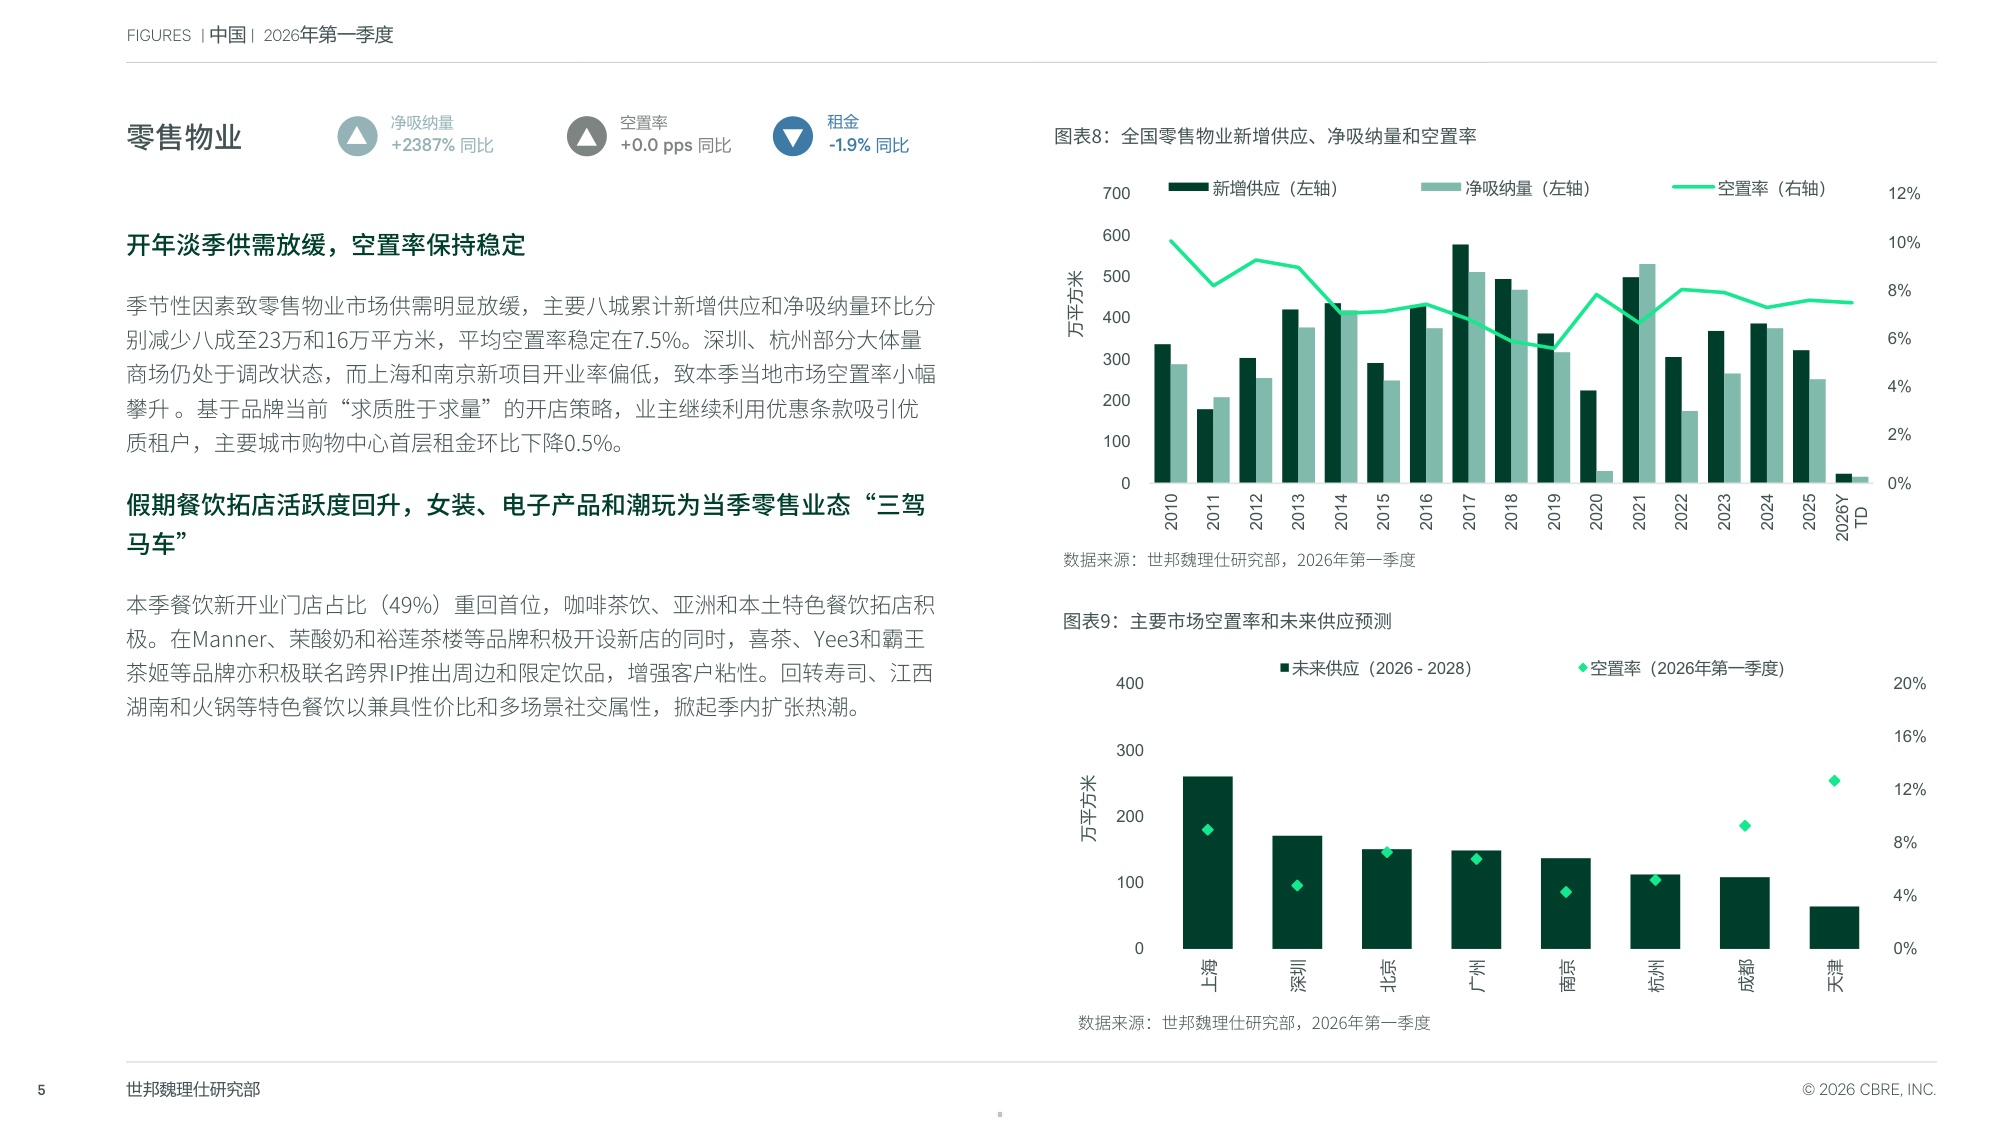2000x1125 pixels.
Task: Click the header text 2026年第一季度
Action: (328, 35)
